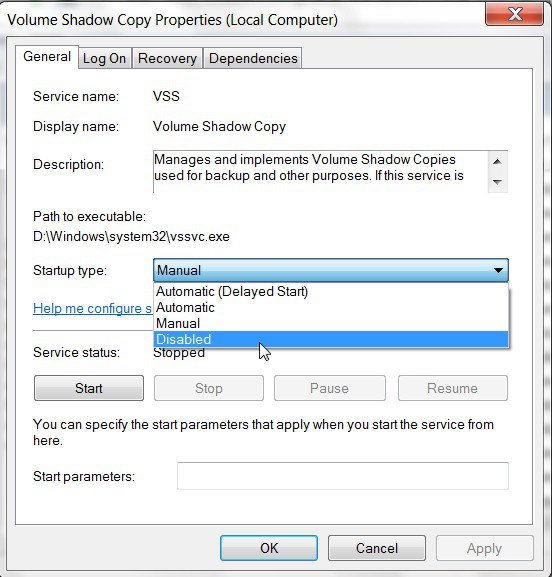Switch to the Recovery tab
The height and width of the screenshot is (577, 552).
click(x=167, y=58)
